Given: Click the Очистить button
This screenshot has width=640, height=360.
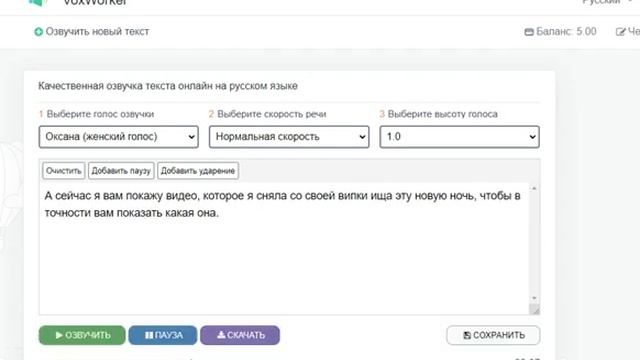Looking at the screenshot, I should (64, 171).
